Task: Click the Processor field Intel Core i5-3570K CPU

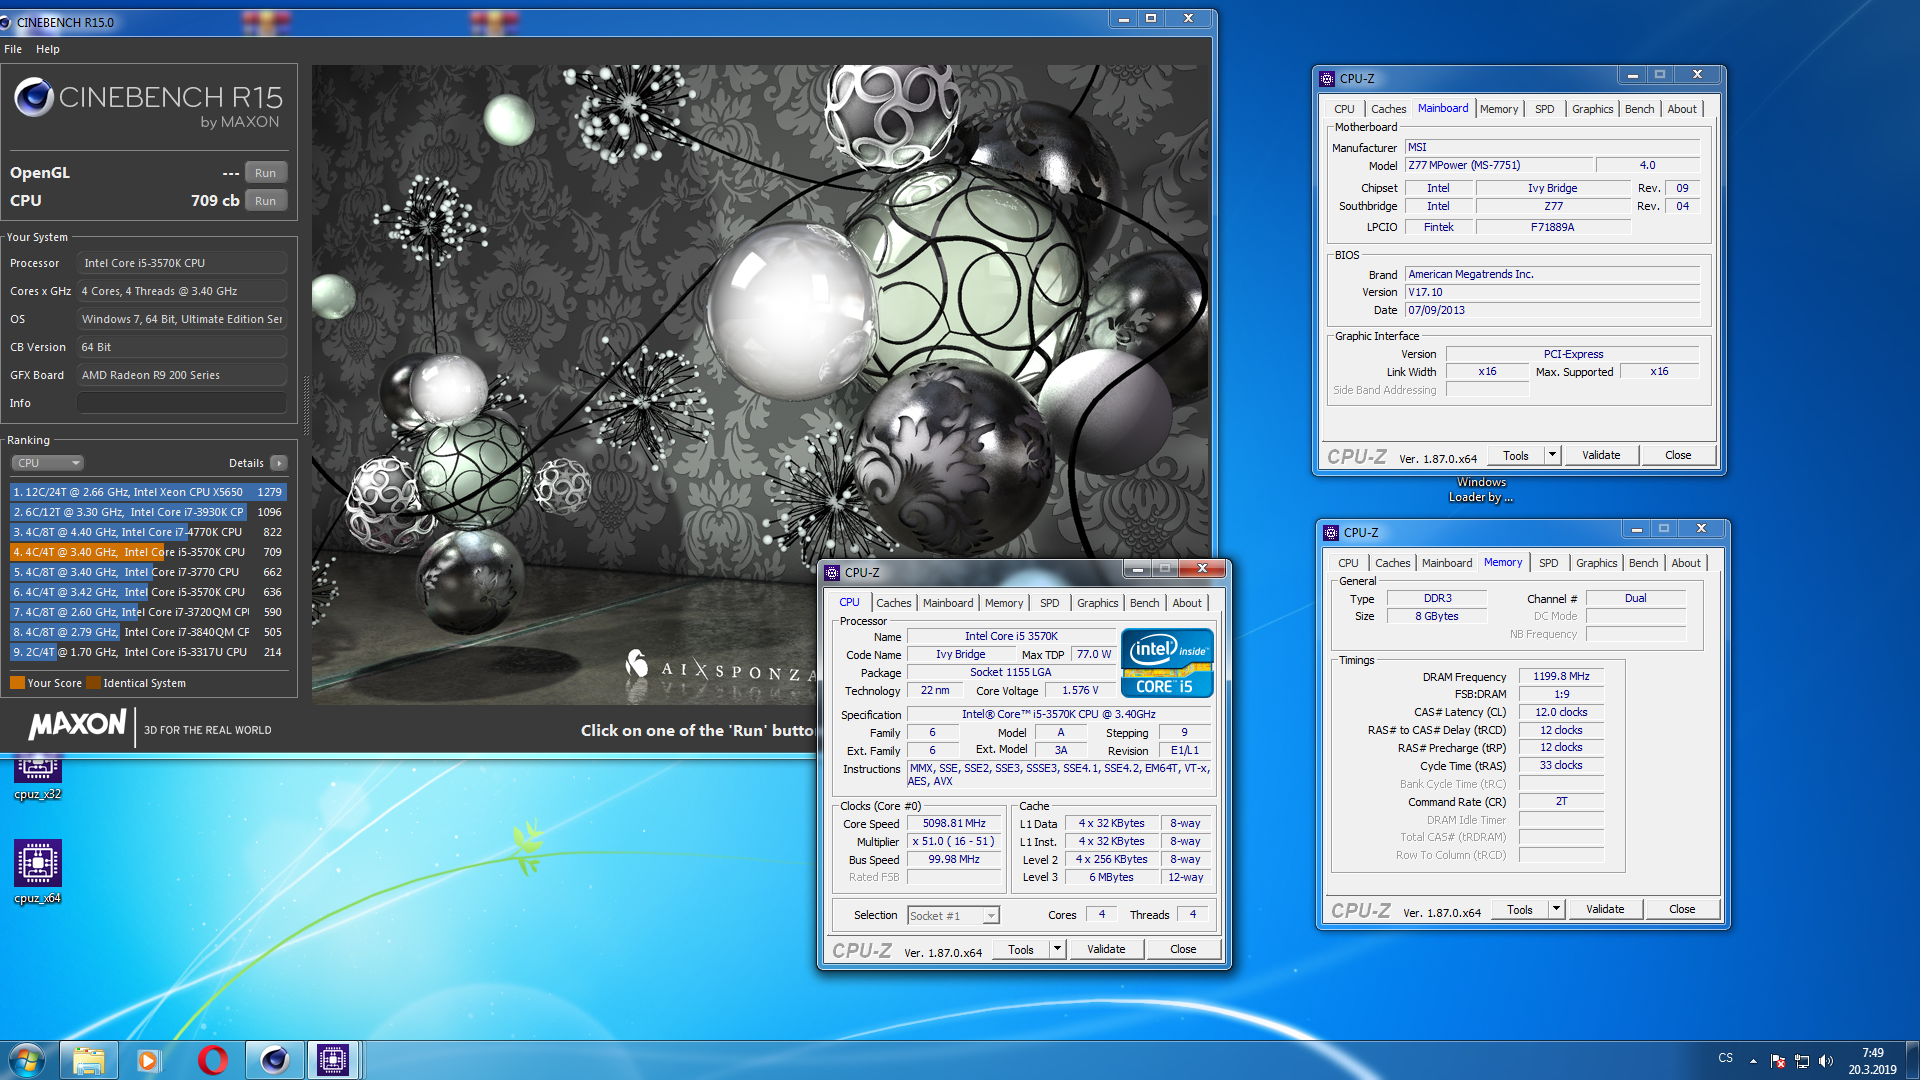Action: 182,263
